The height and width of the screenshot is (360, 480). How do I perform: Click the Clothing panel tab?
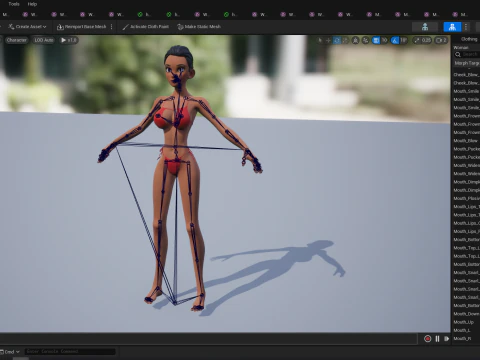469,39
